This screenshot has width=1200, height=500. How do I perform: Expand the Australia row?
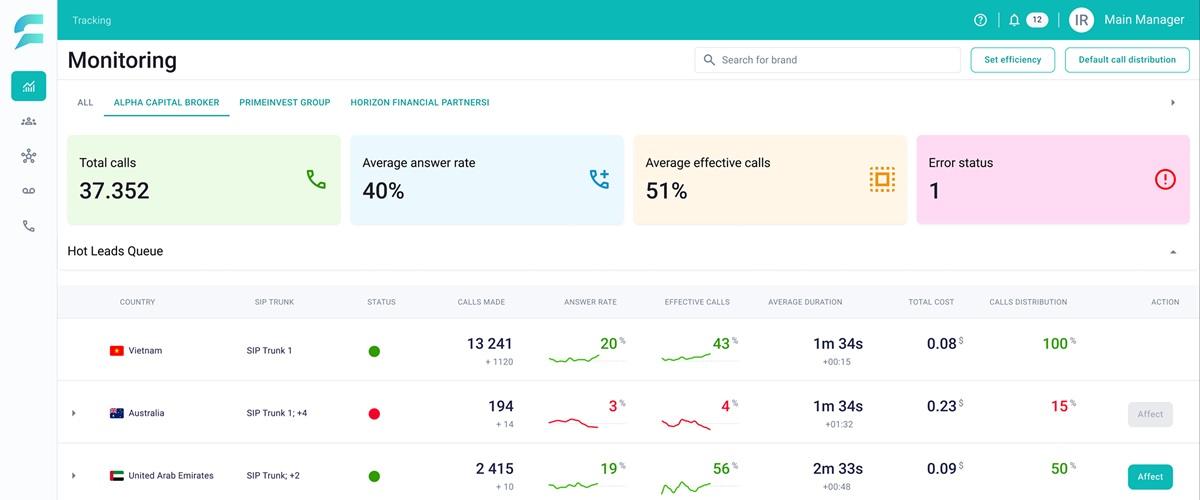(x=73, y=413)
